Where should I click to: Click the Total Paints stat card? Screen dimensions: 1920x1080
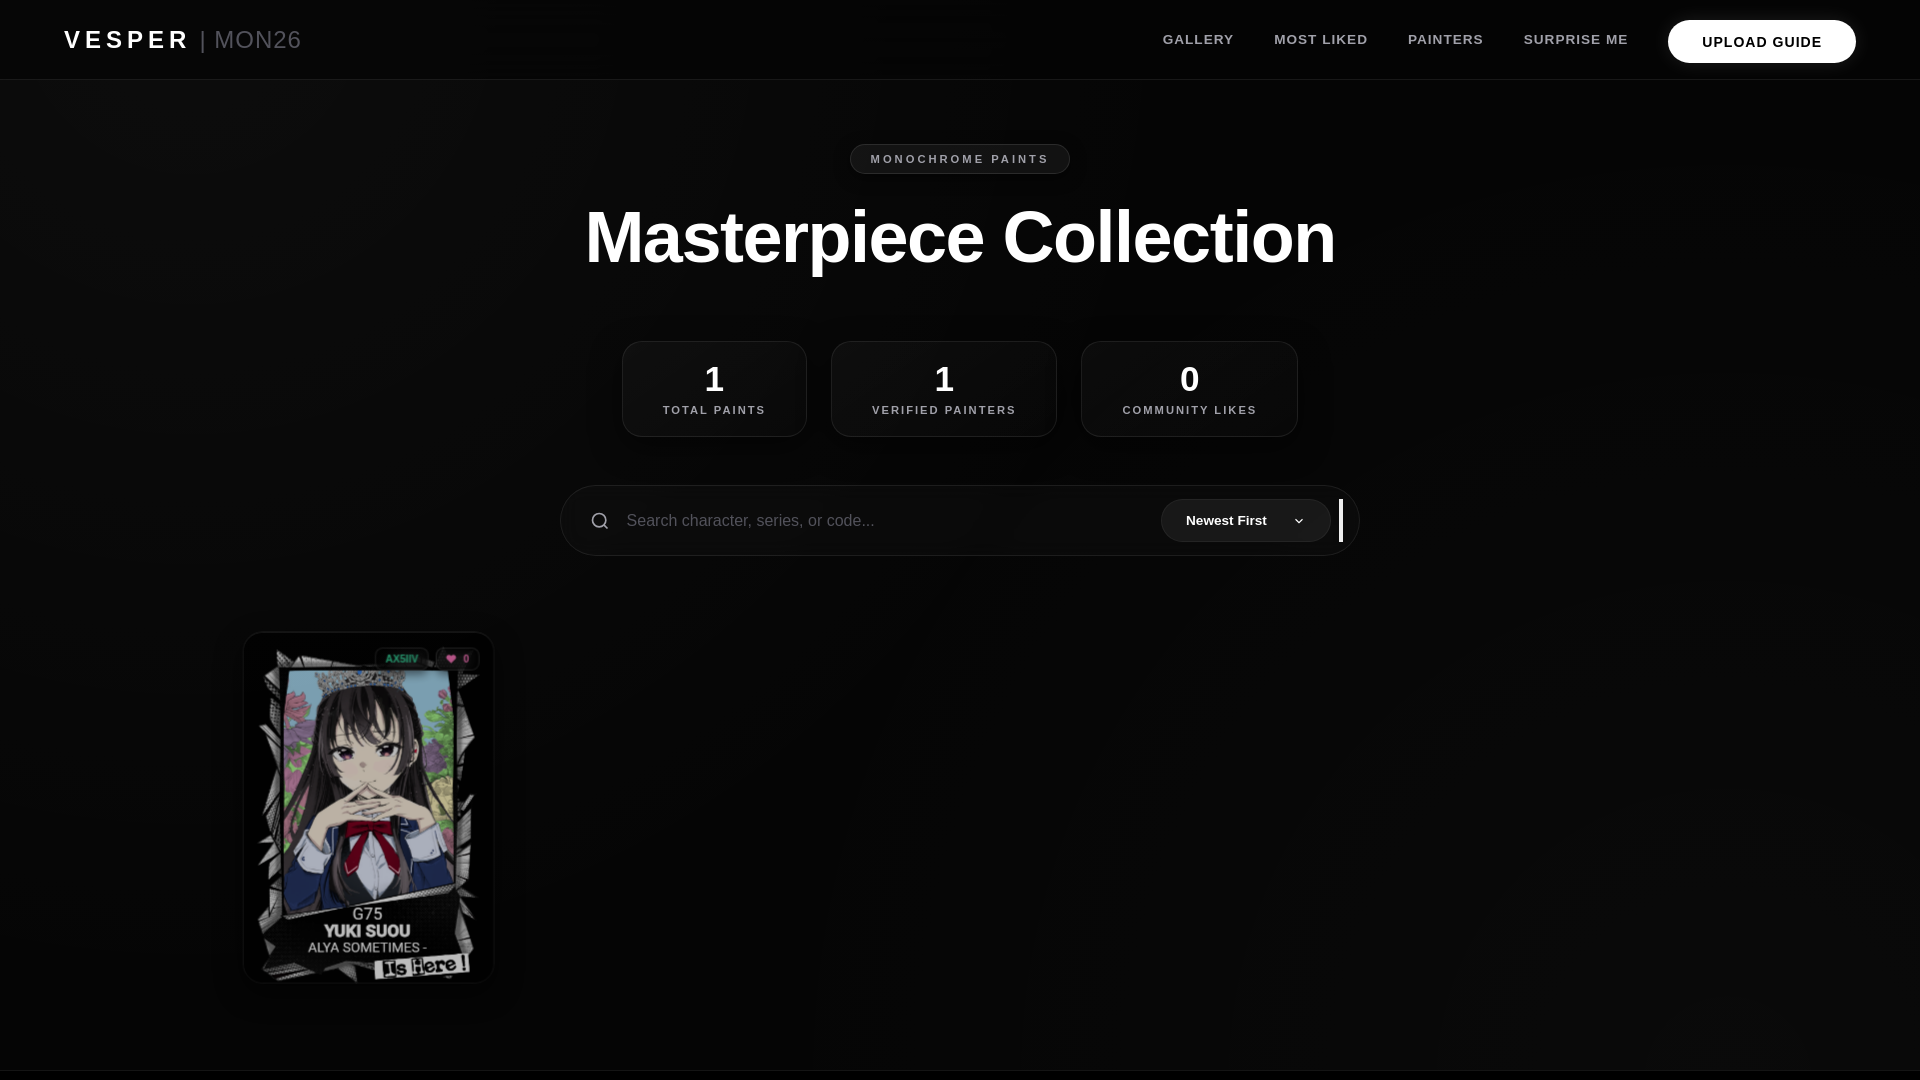pyautogui.click(x=714, y=389)
